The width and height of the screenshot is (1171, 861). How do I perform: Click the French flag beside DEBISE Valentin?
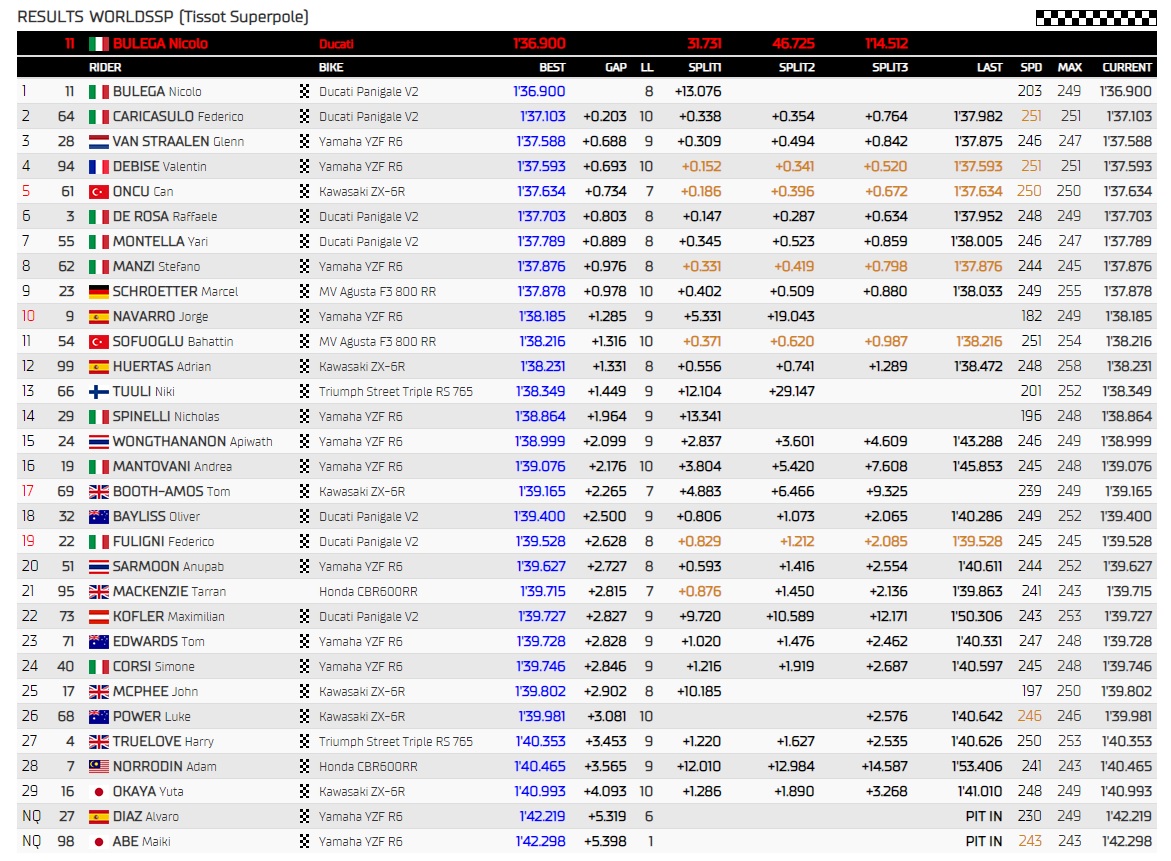click(x=99, y=167)
